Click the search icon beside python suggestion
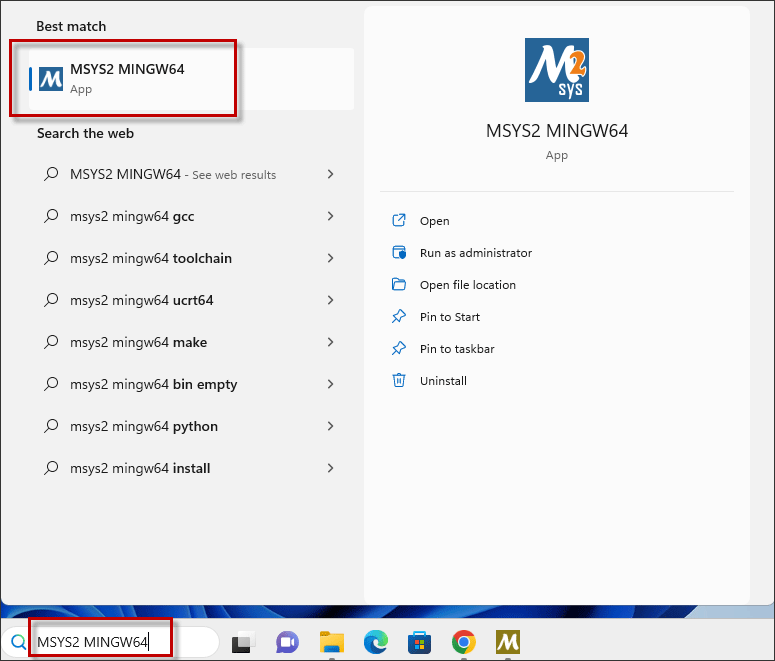The width and height of the screenshot is (775, 661). click(51, 426)
